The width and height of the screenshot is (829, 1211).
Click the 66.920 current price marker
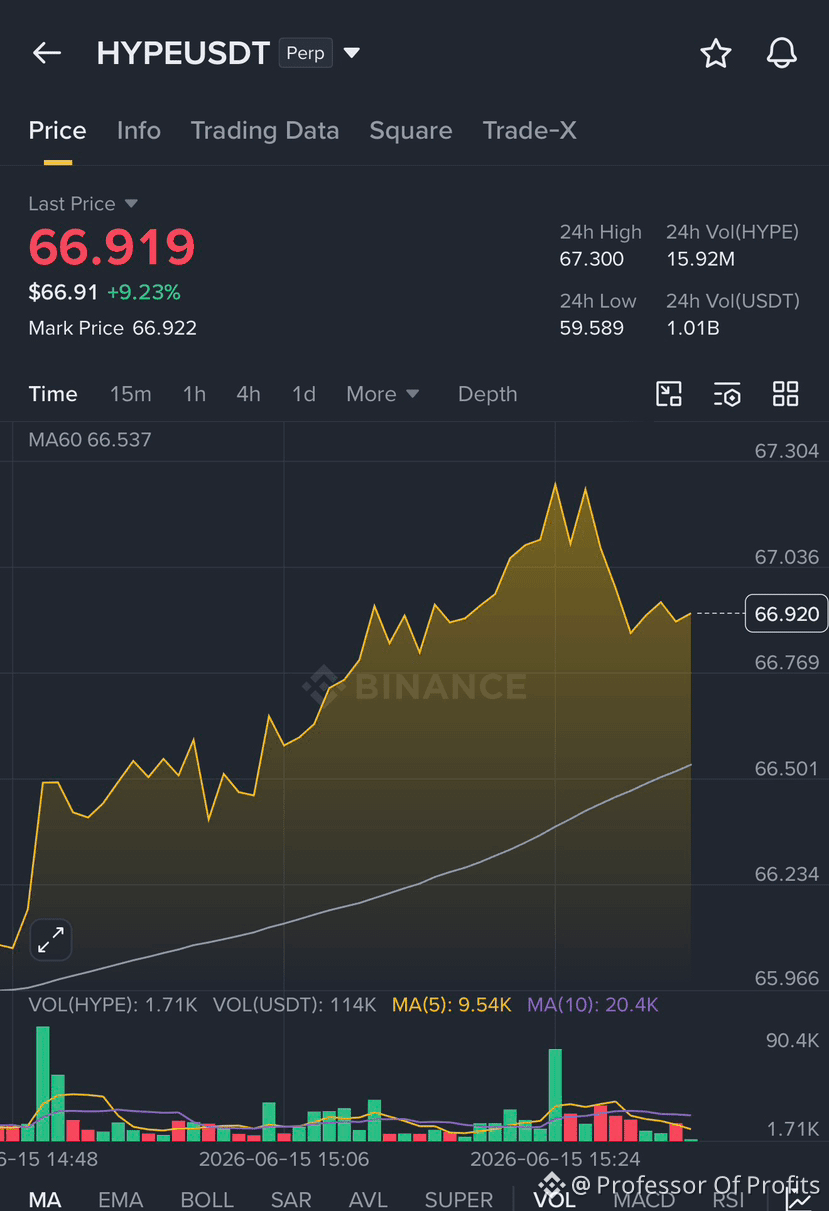point(787,614)
